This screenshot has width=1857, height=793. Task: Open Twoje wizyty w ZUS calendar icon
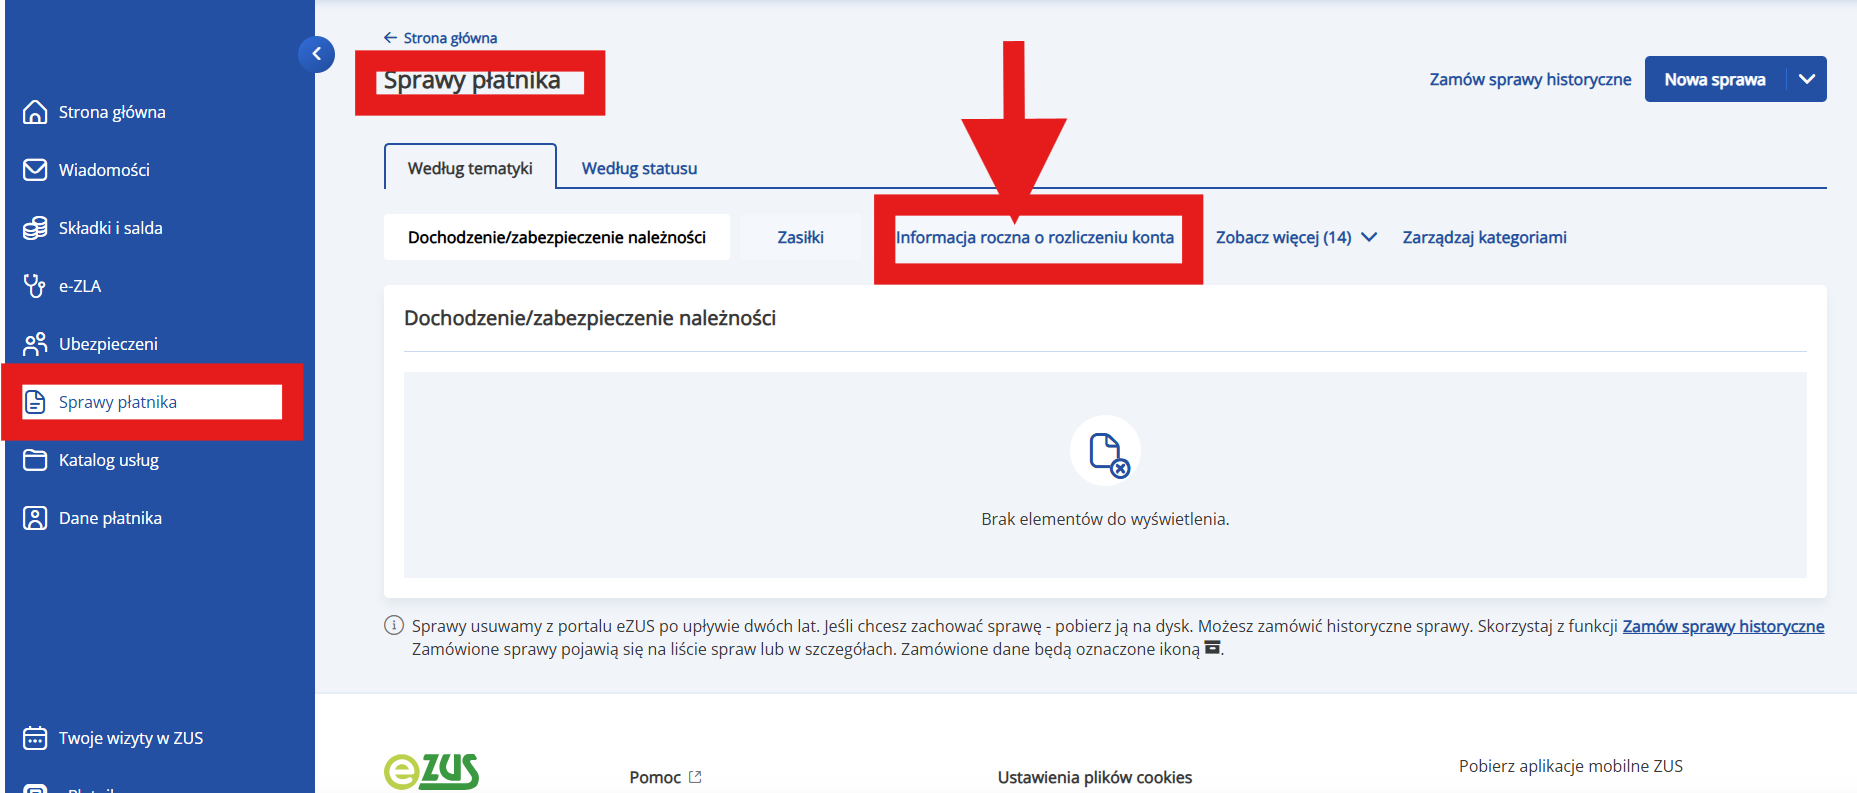tap(35, 738)
